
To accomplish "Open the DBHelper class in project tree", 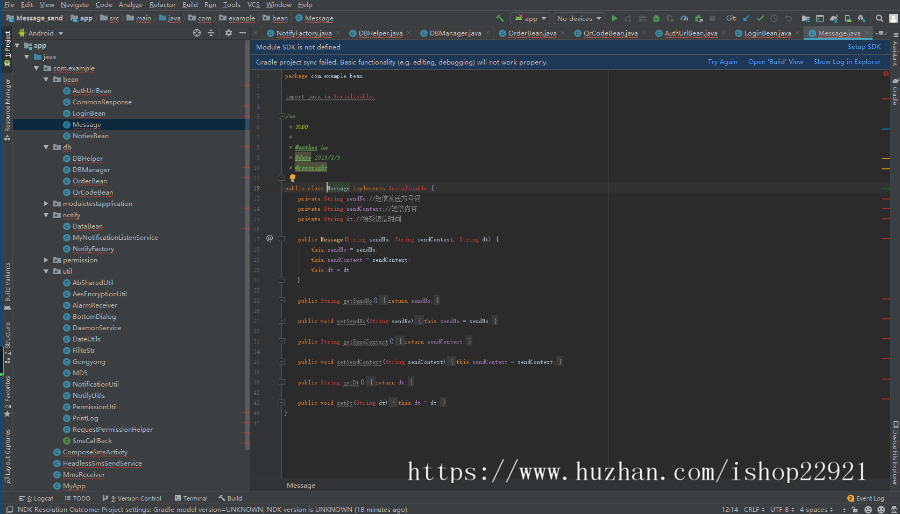I will (x=87, y=158).
